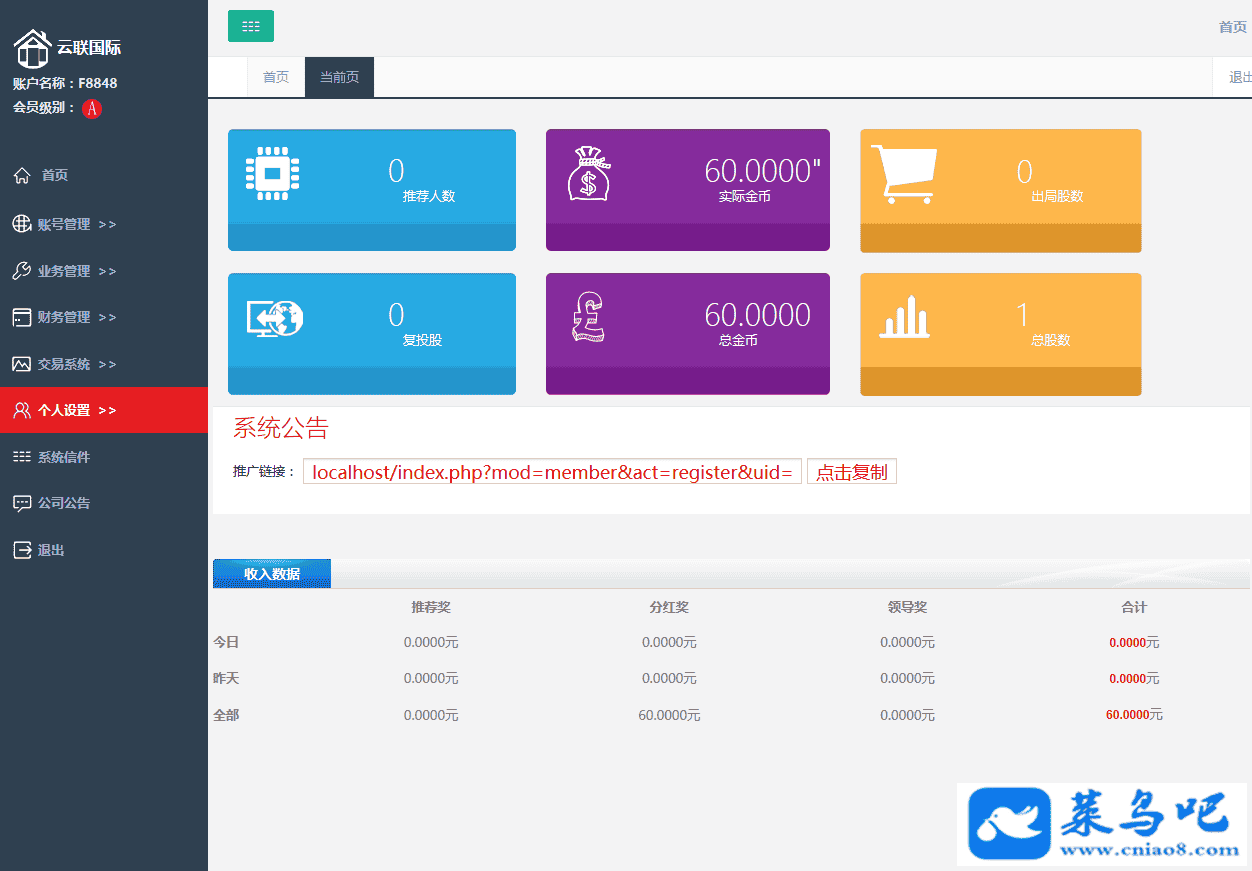
Task: Select the 当前页 tab
Action: (x=339, y=78)
